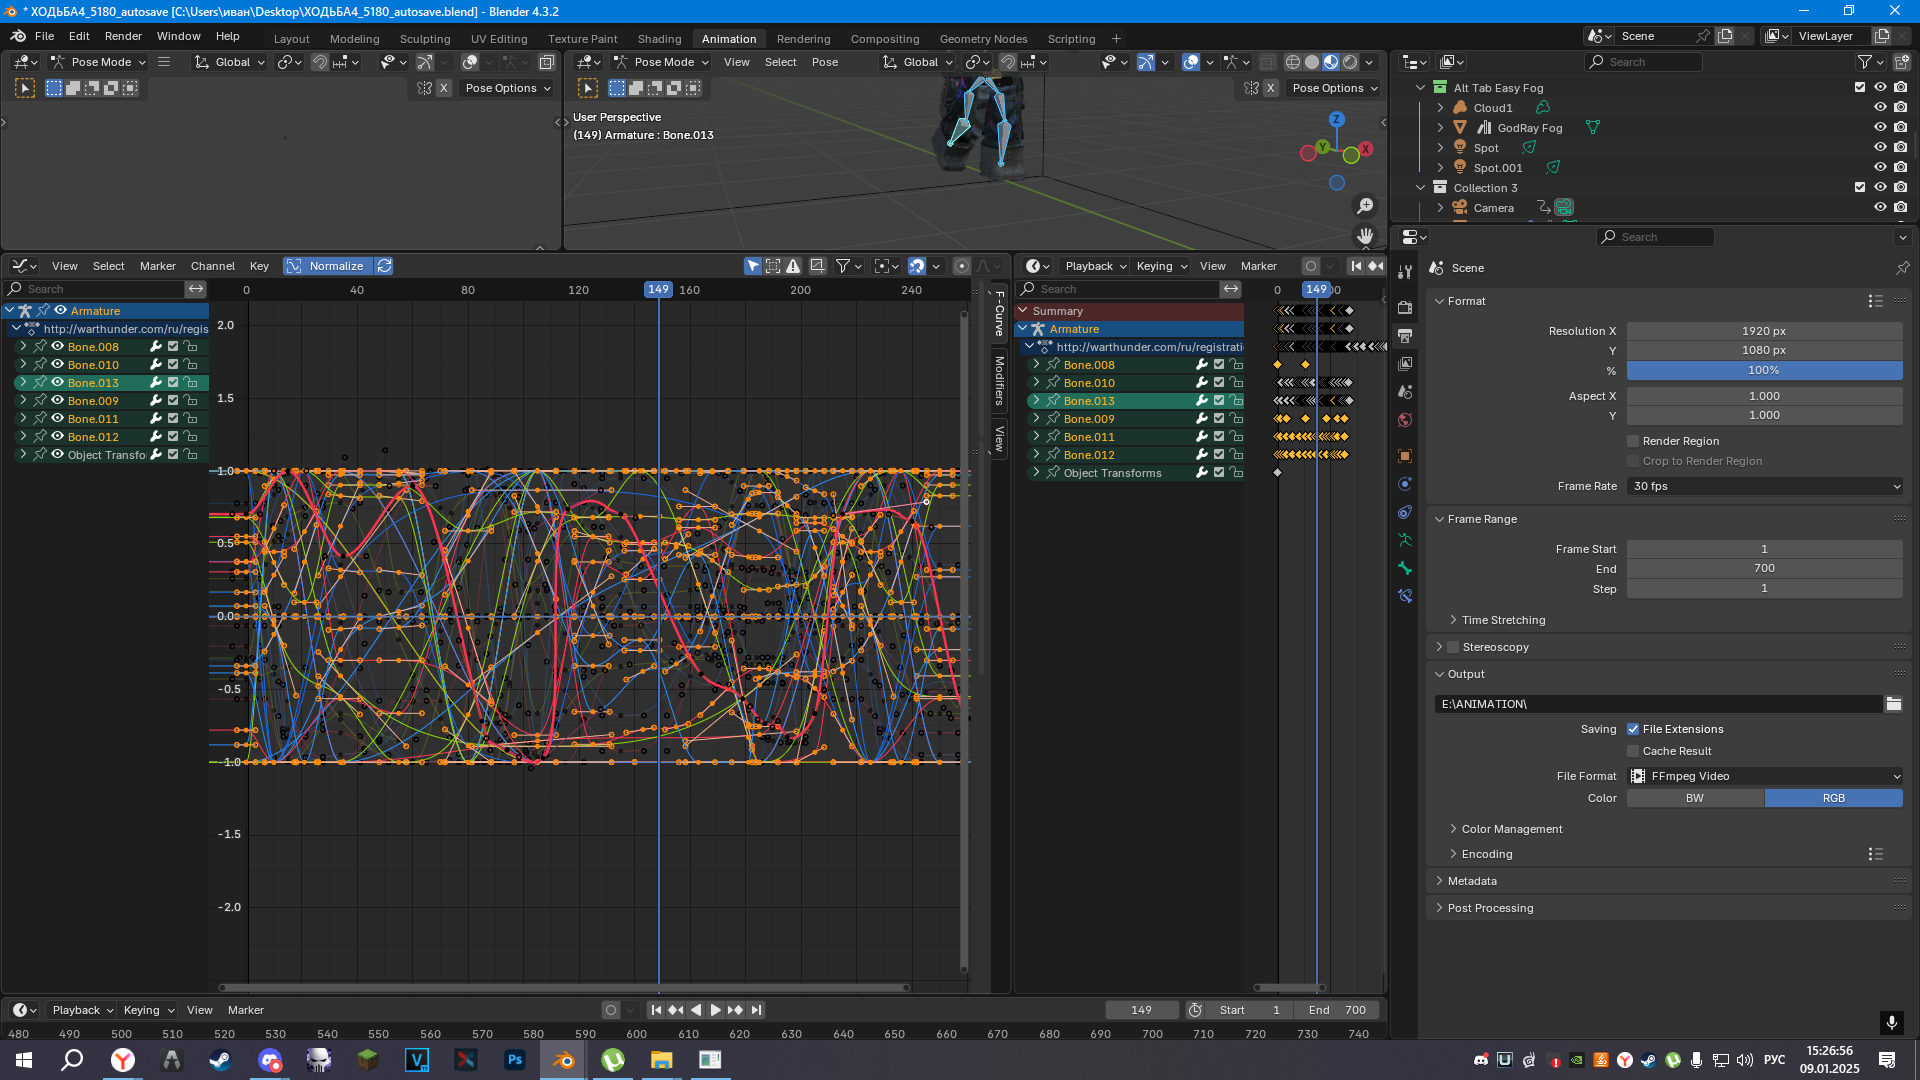The image size is (1920, 1080).
Task: Toggle the wrench modifier icon on Bone.013
Action: (156, 383)
